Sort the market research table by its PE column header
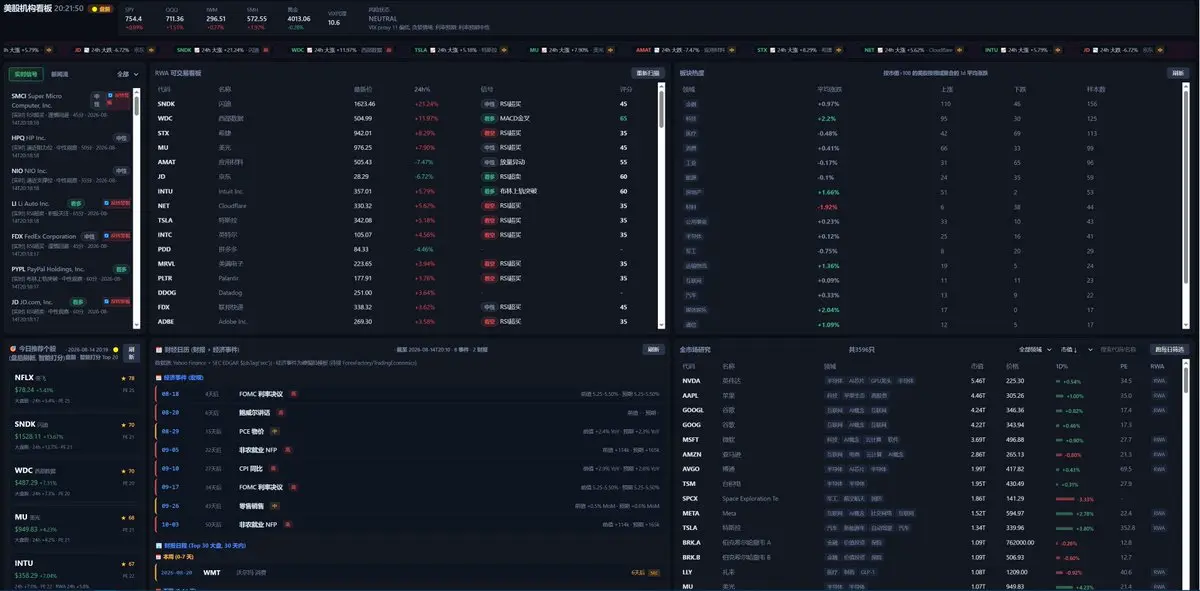The image size is (1200, 591). click(x=1124, y=366)
